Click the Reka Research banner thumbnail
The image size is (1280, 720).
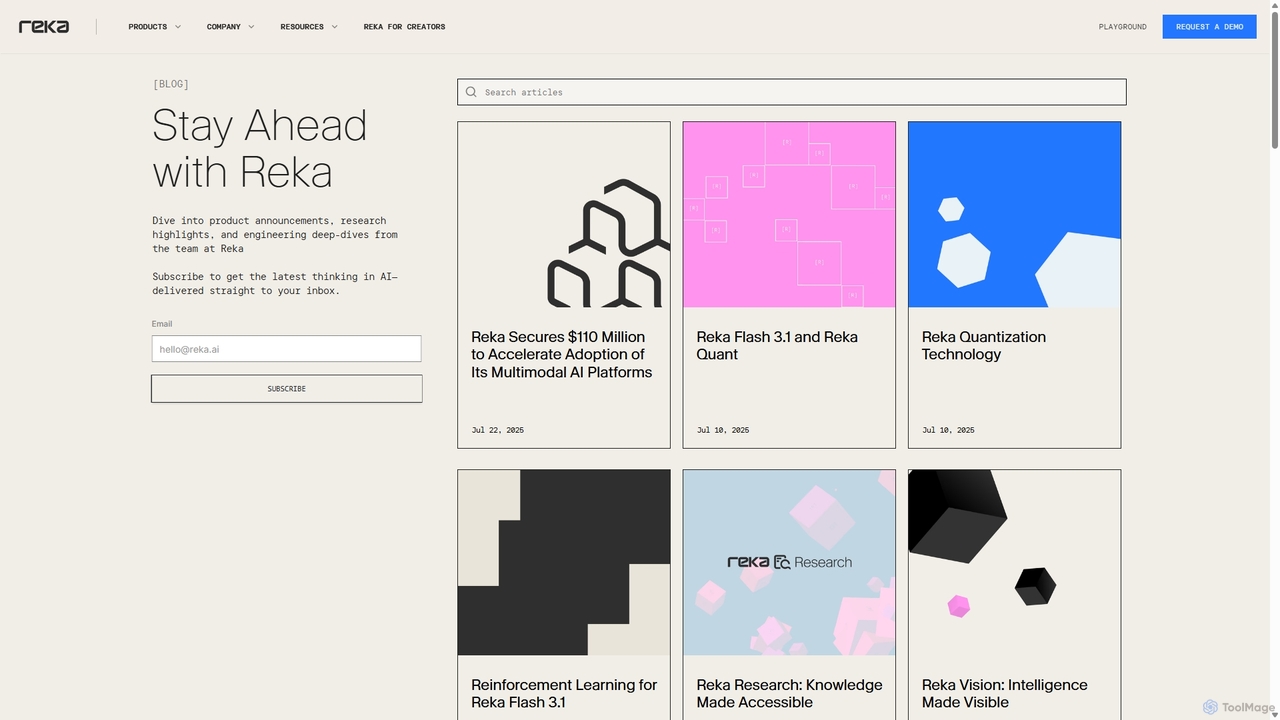click(x=789, y=563)
